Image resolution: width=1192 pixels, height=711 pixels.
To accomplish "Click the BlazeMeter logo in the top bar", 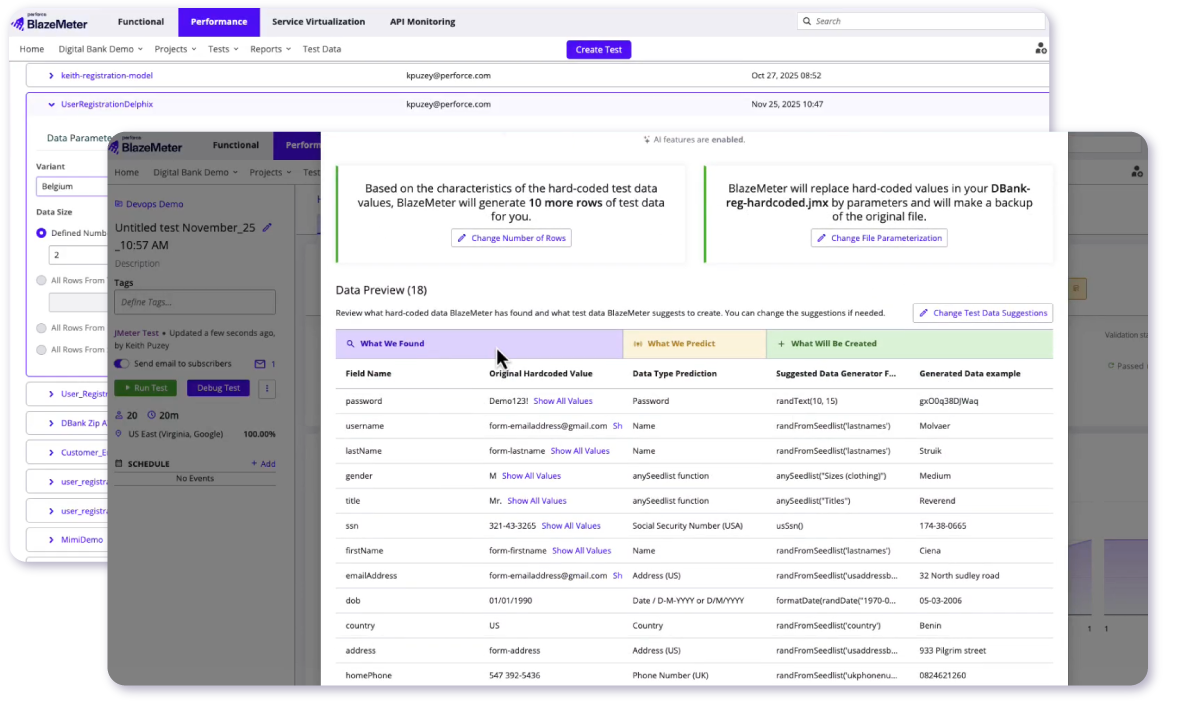I will (x=50, y=22).
